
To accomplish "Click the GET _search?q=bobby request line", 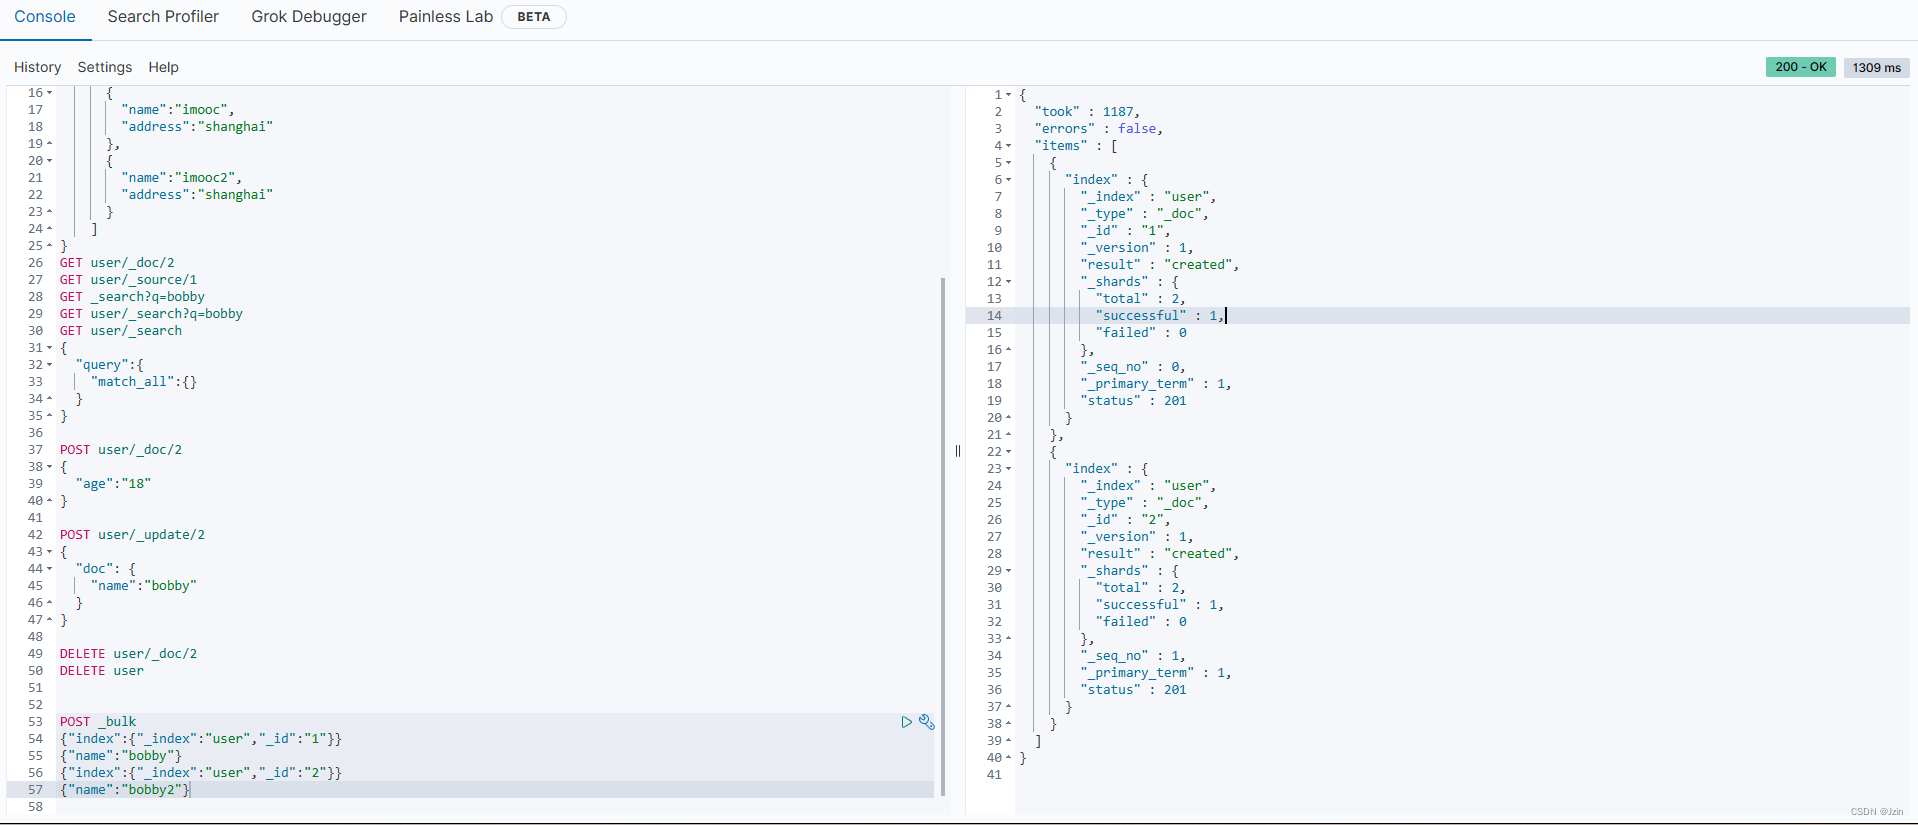I will coord(132,297).
